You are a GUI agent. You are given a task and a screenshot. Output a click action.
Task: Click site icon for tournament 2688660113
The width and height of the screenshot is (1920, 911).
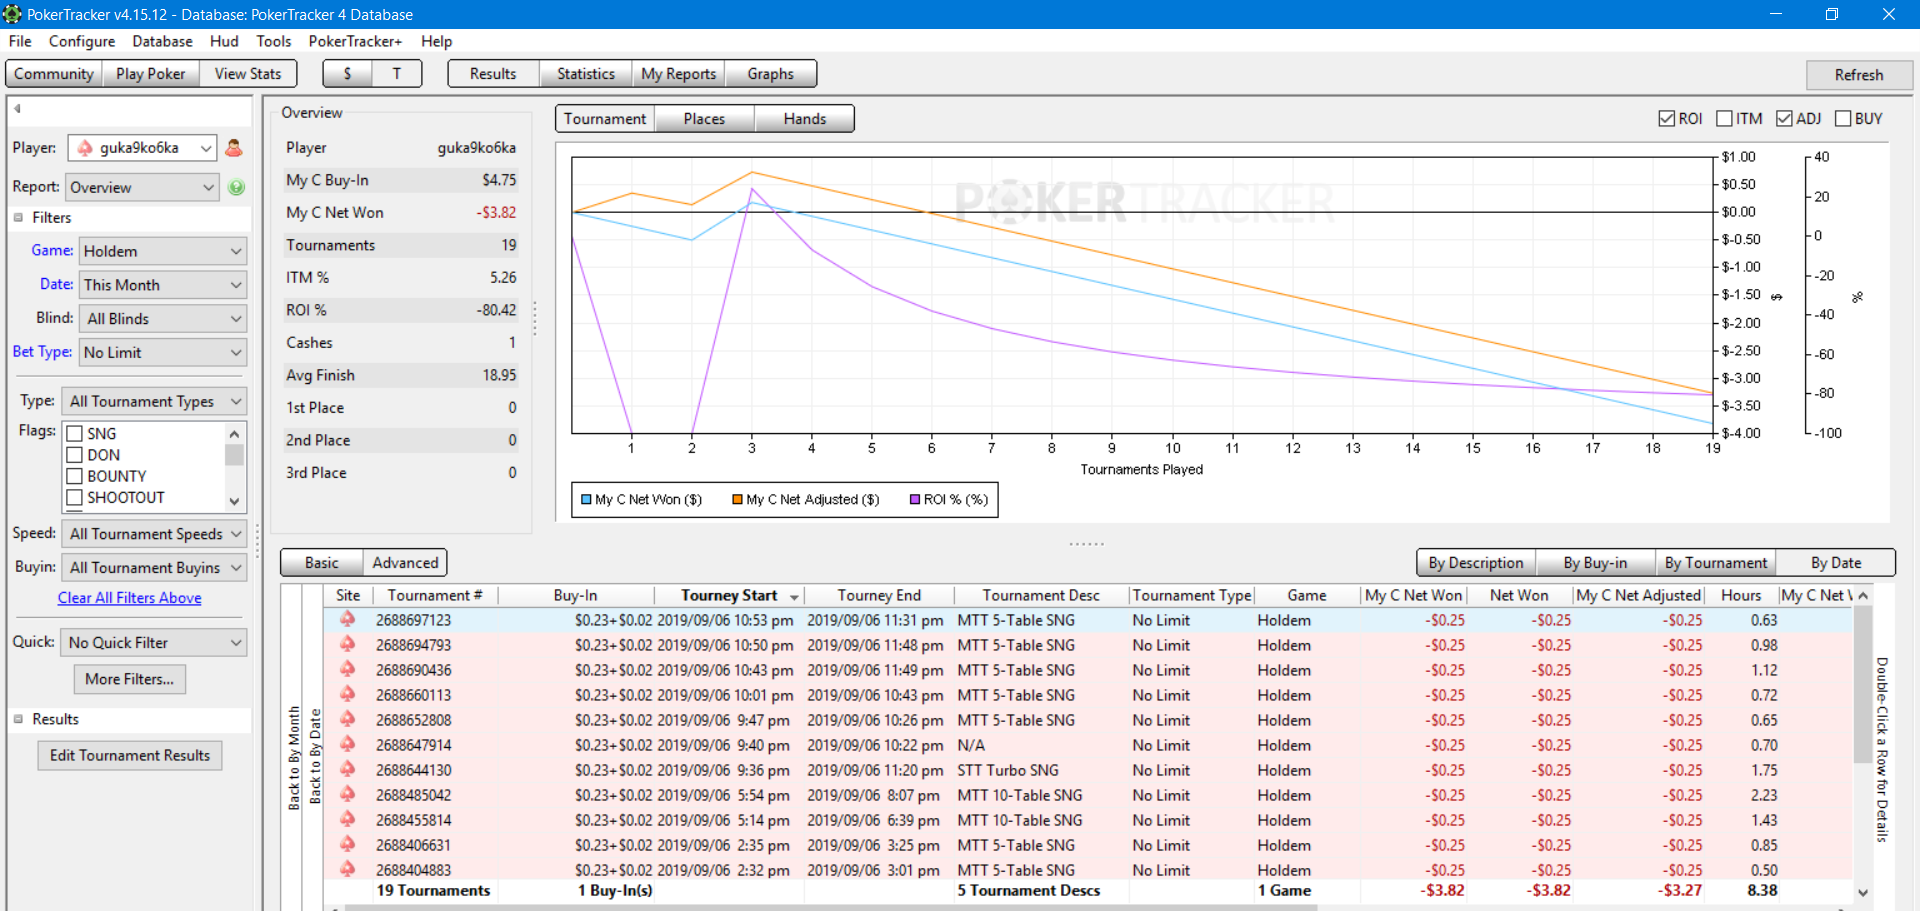347,695
